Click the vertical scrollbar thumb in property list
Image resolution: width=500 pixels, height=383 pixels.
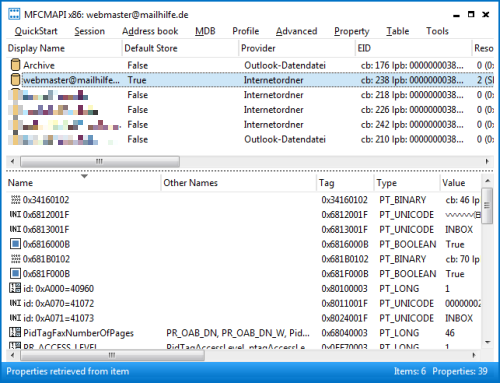pos(487,206)
